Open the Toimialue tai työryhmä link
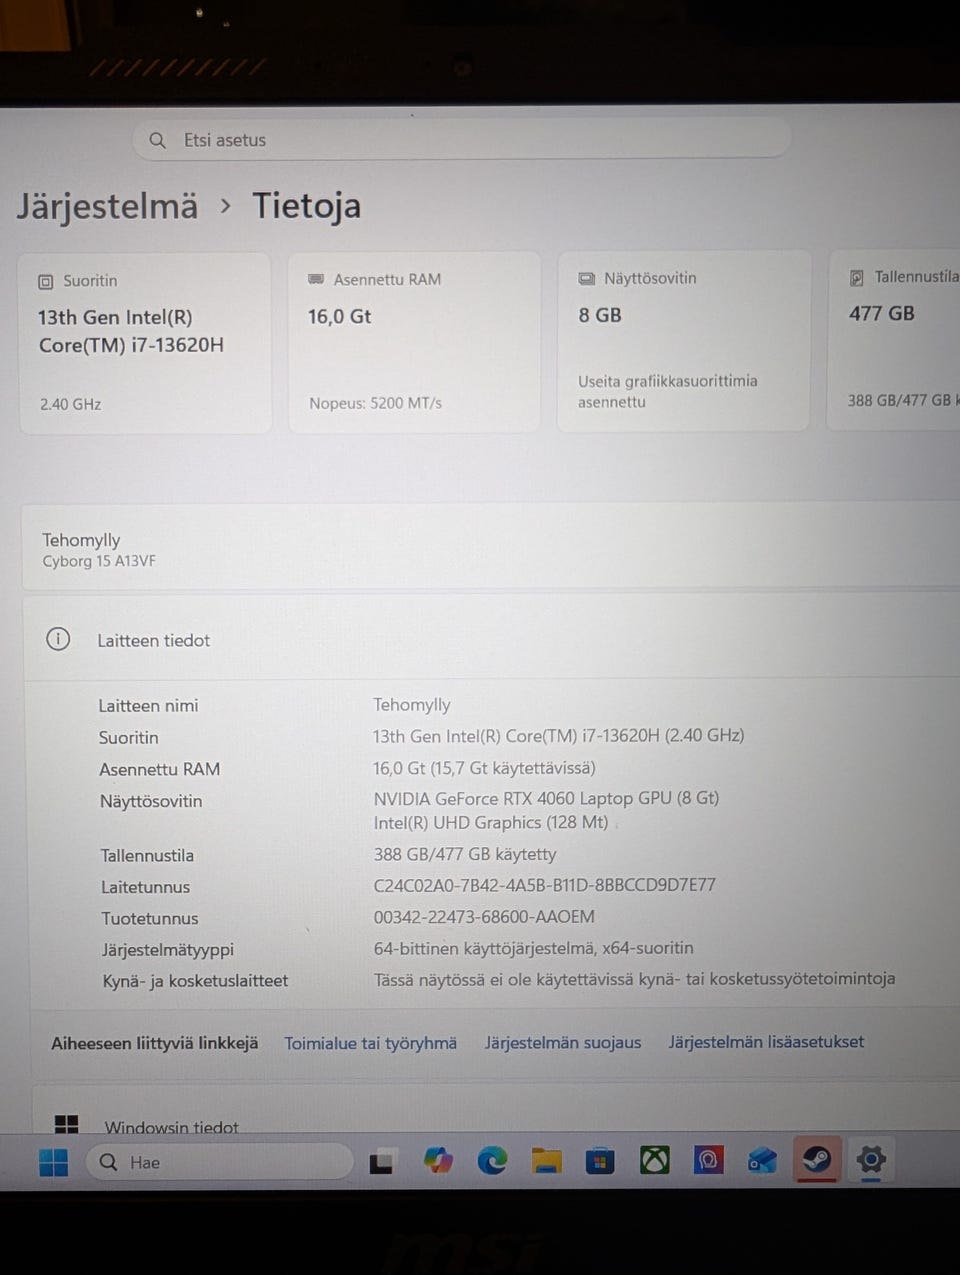 [370, 1043]
